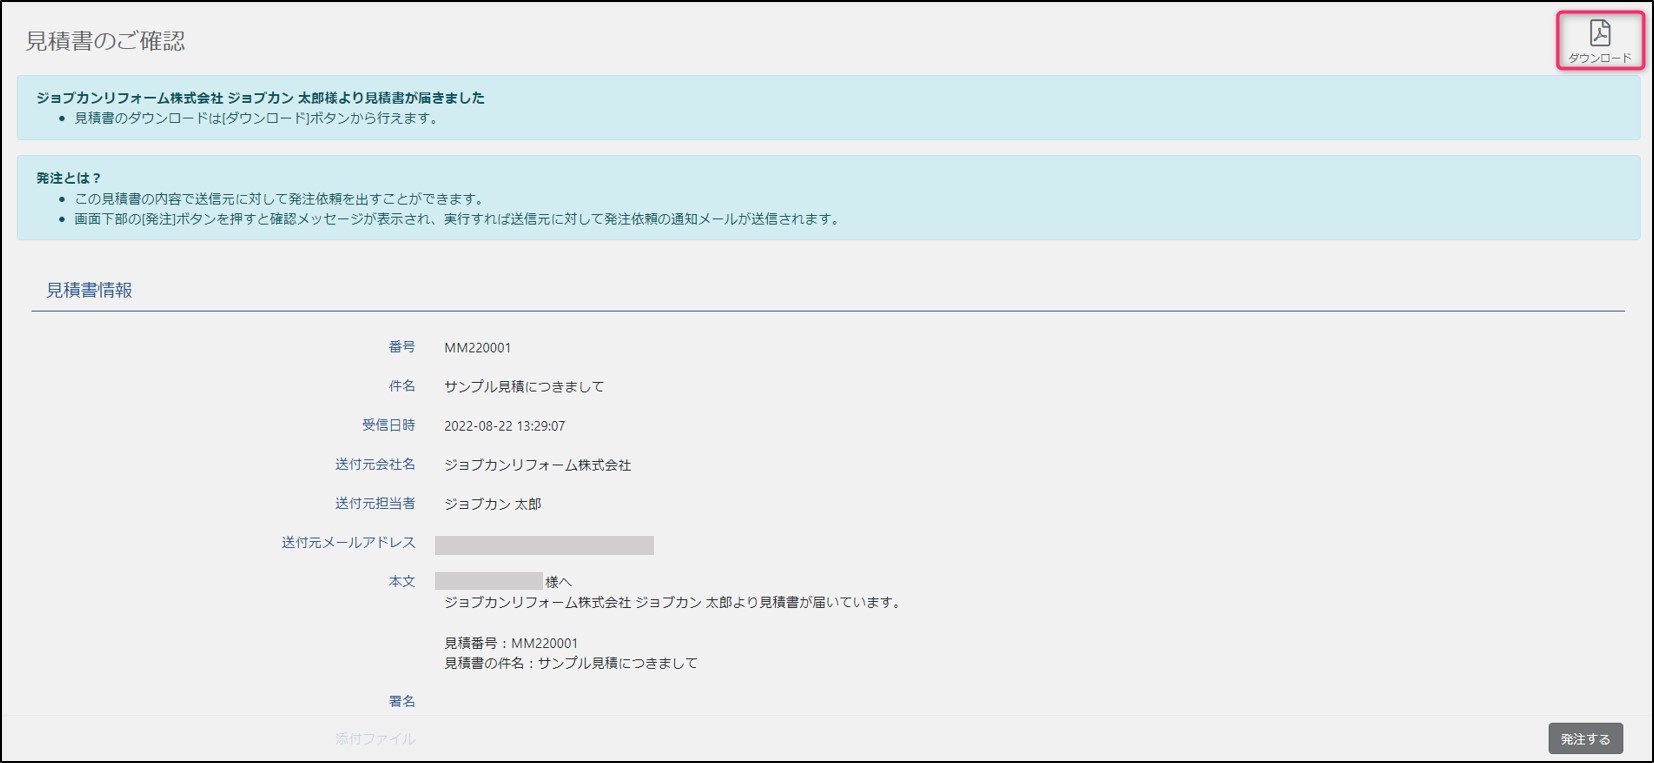Click the PDF download icon
The width and height of the screenshot is (1654, 763).
click(1599, 34)
